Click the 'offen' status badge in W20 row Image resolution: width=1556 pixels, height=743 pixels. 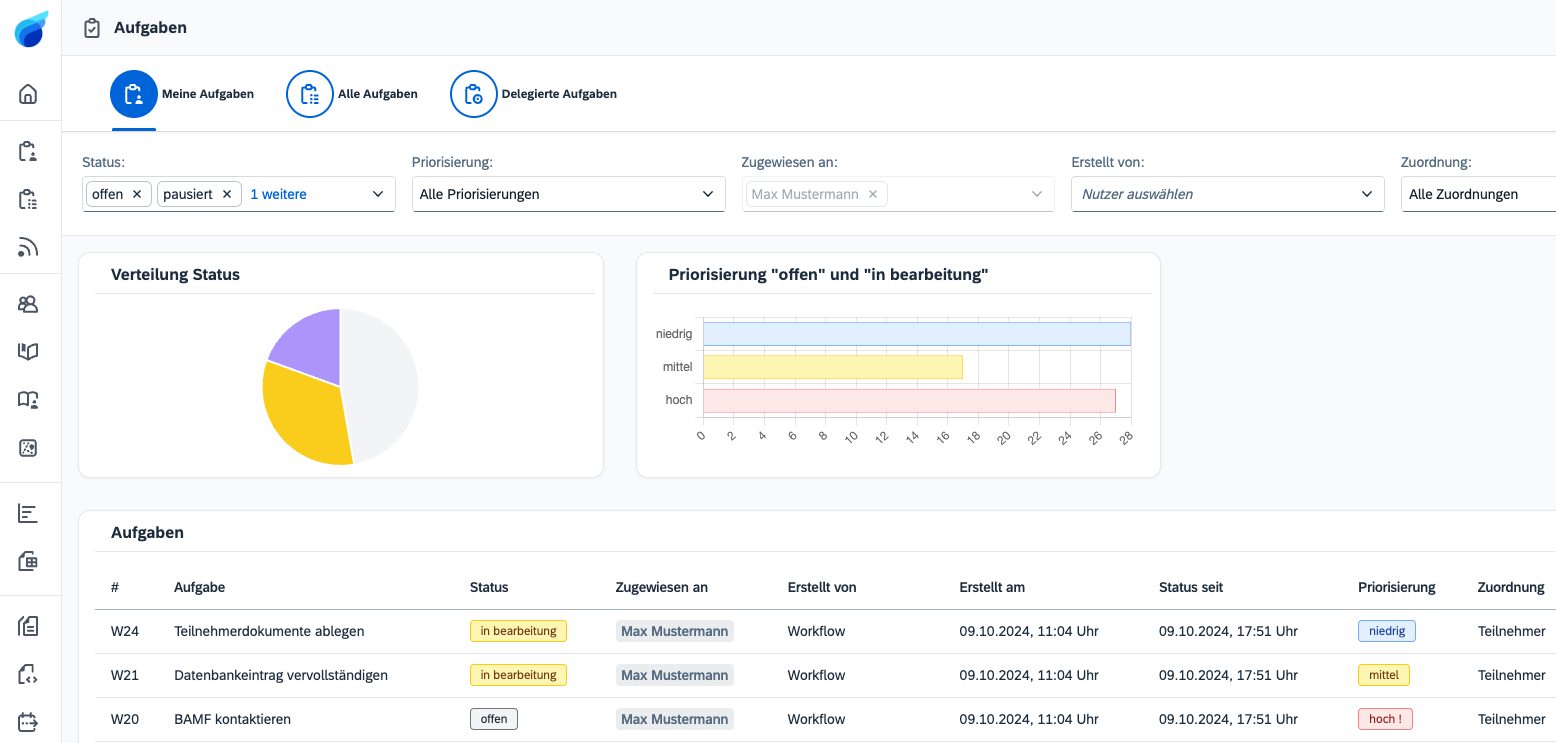point(494,719)
